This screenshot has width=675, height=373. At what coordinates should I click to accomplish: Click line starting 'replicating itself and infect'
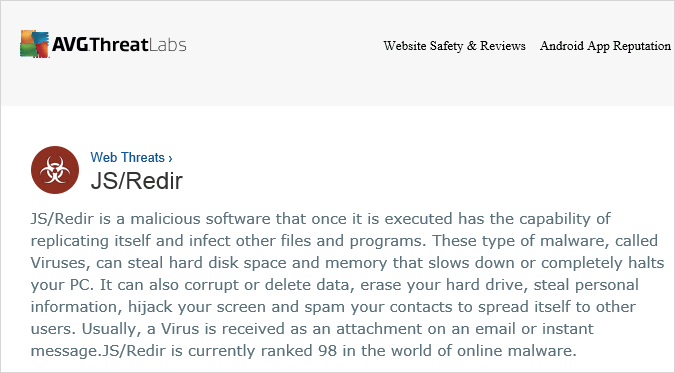(x=344, y=241)
